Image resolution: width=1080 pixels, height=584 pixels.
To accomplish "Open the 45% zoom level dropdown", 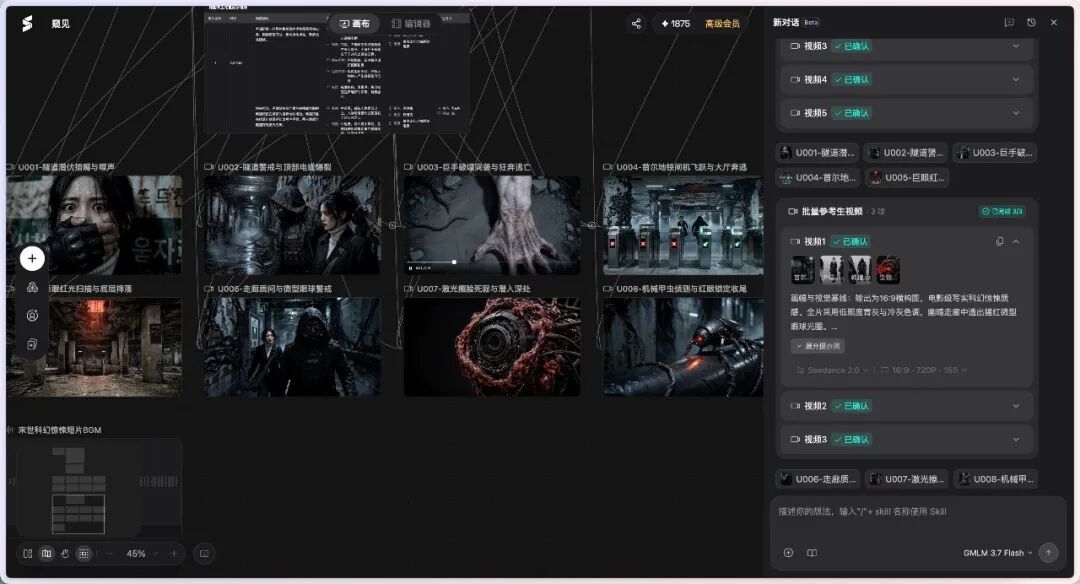I will point(142,553).
